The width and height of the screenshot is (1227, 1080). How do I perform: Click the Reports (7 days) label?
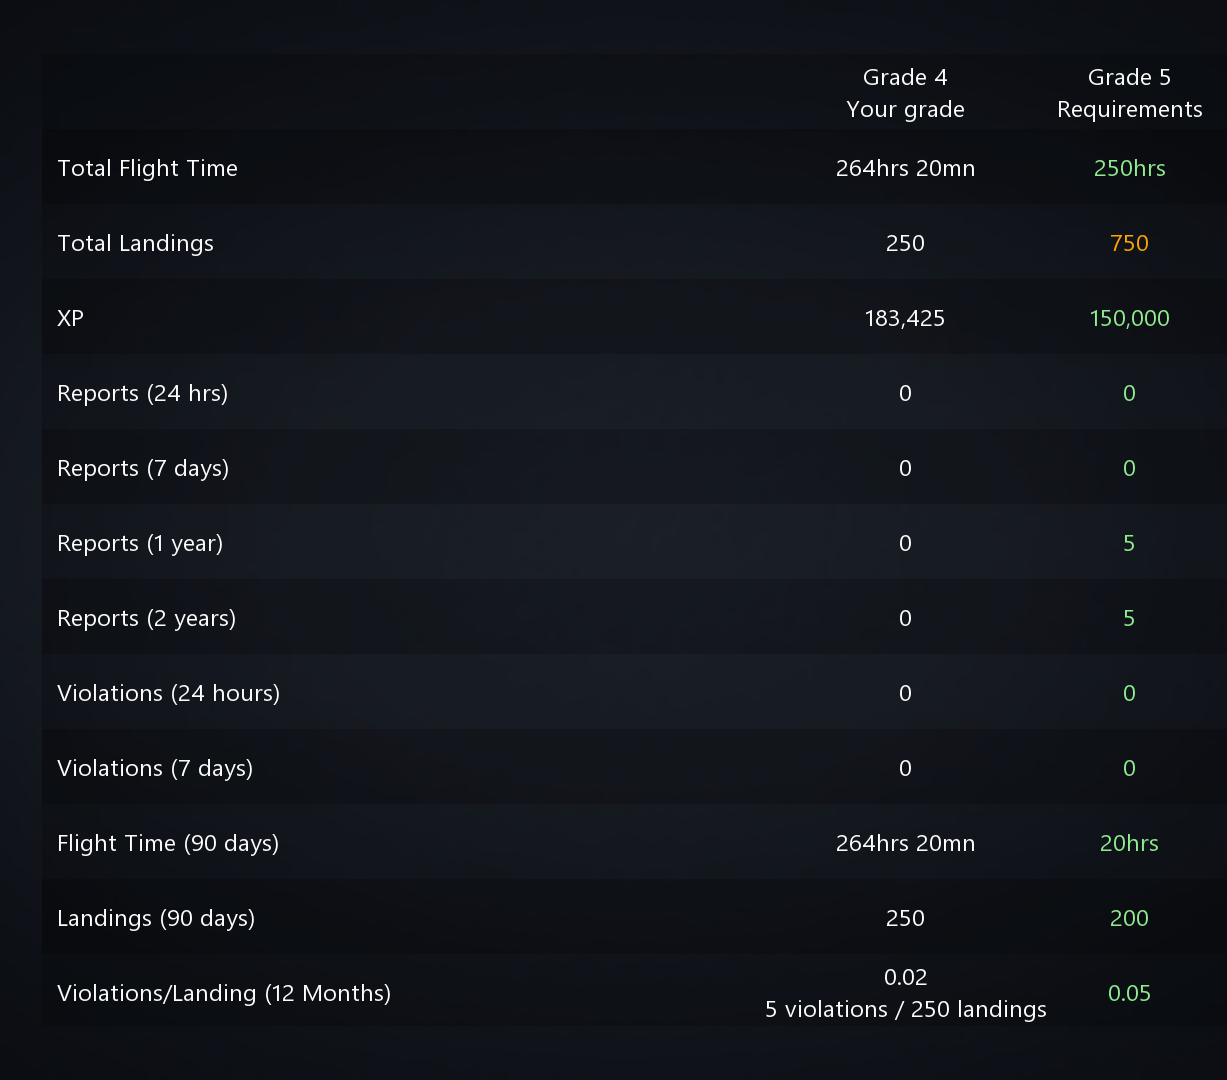tap(143, 468)
